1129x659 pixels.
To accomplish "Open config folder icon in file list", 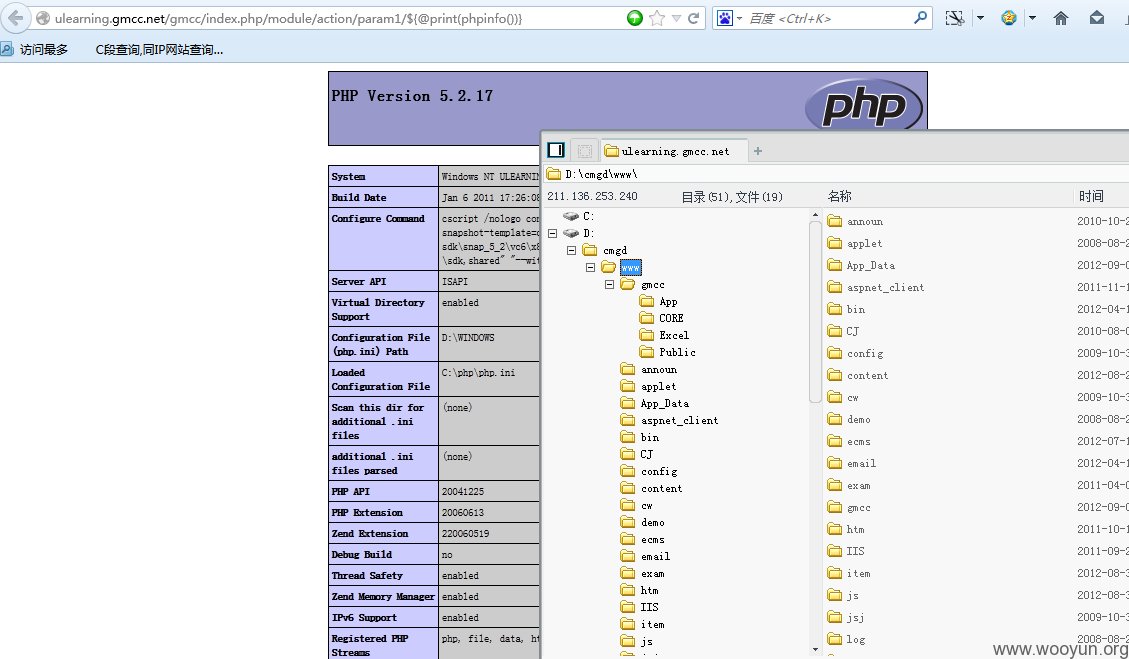I will 835,353.
